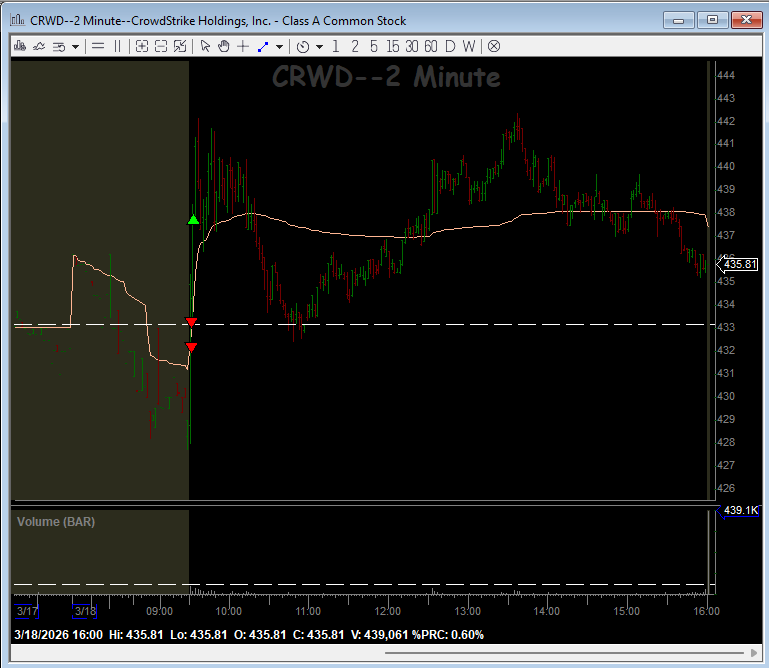The width and height of the screenshot is (769, 668).
Task: Expand the drawing tools dropdown arrow
Action: tap(280, 47)
